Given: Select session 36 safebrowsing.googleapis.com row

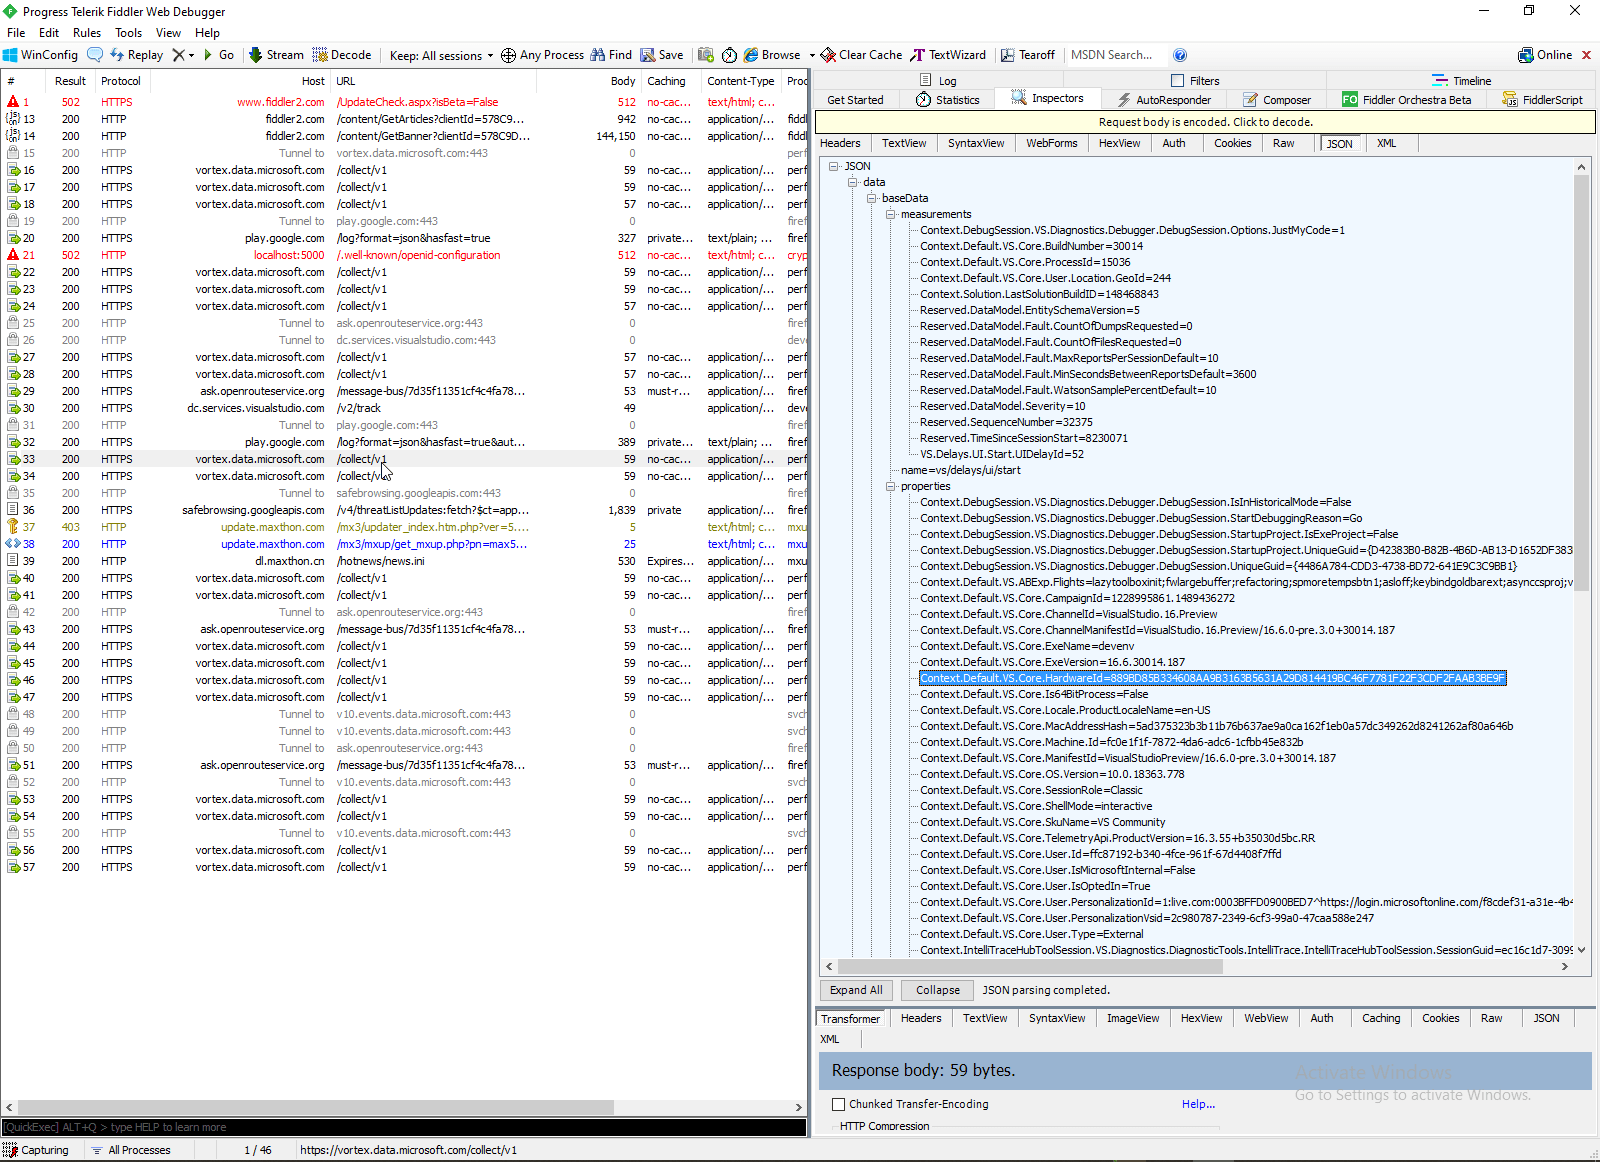Looking at the screenshot, I should pyautogui.click(x=404, y=510).
